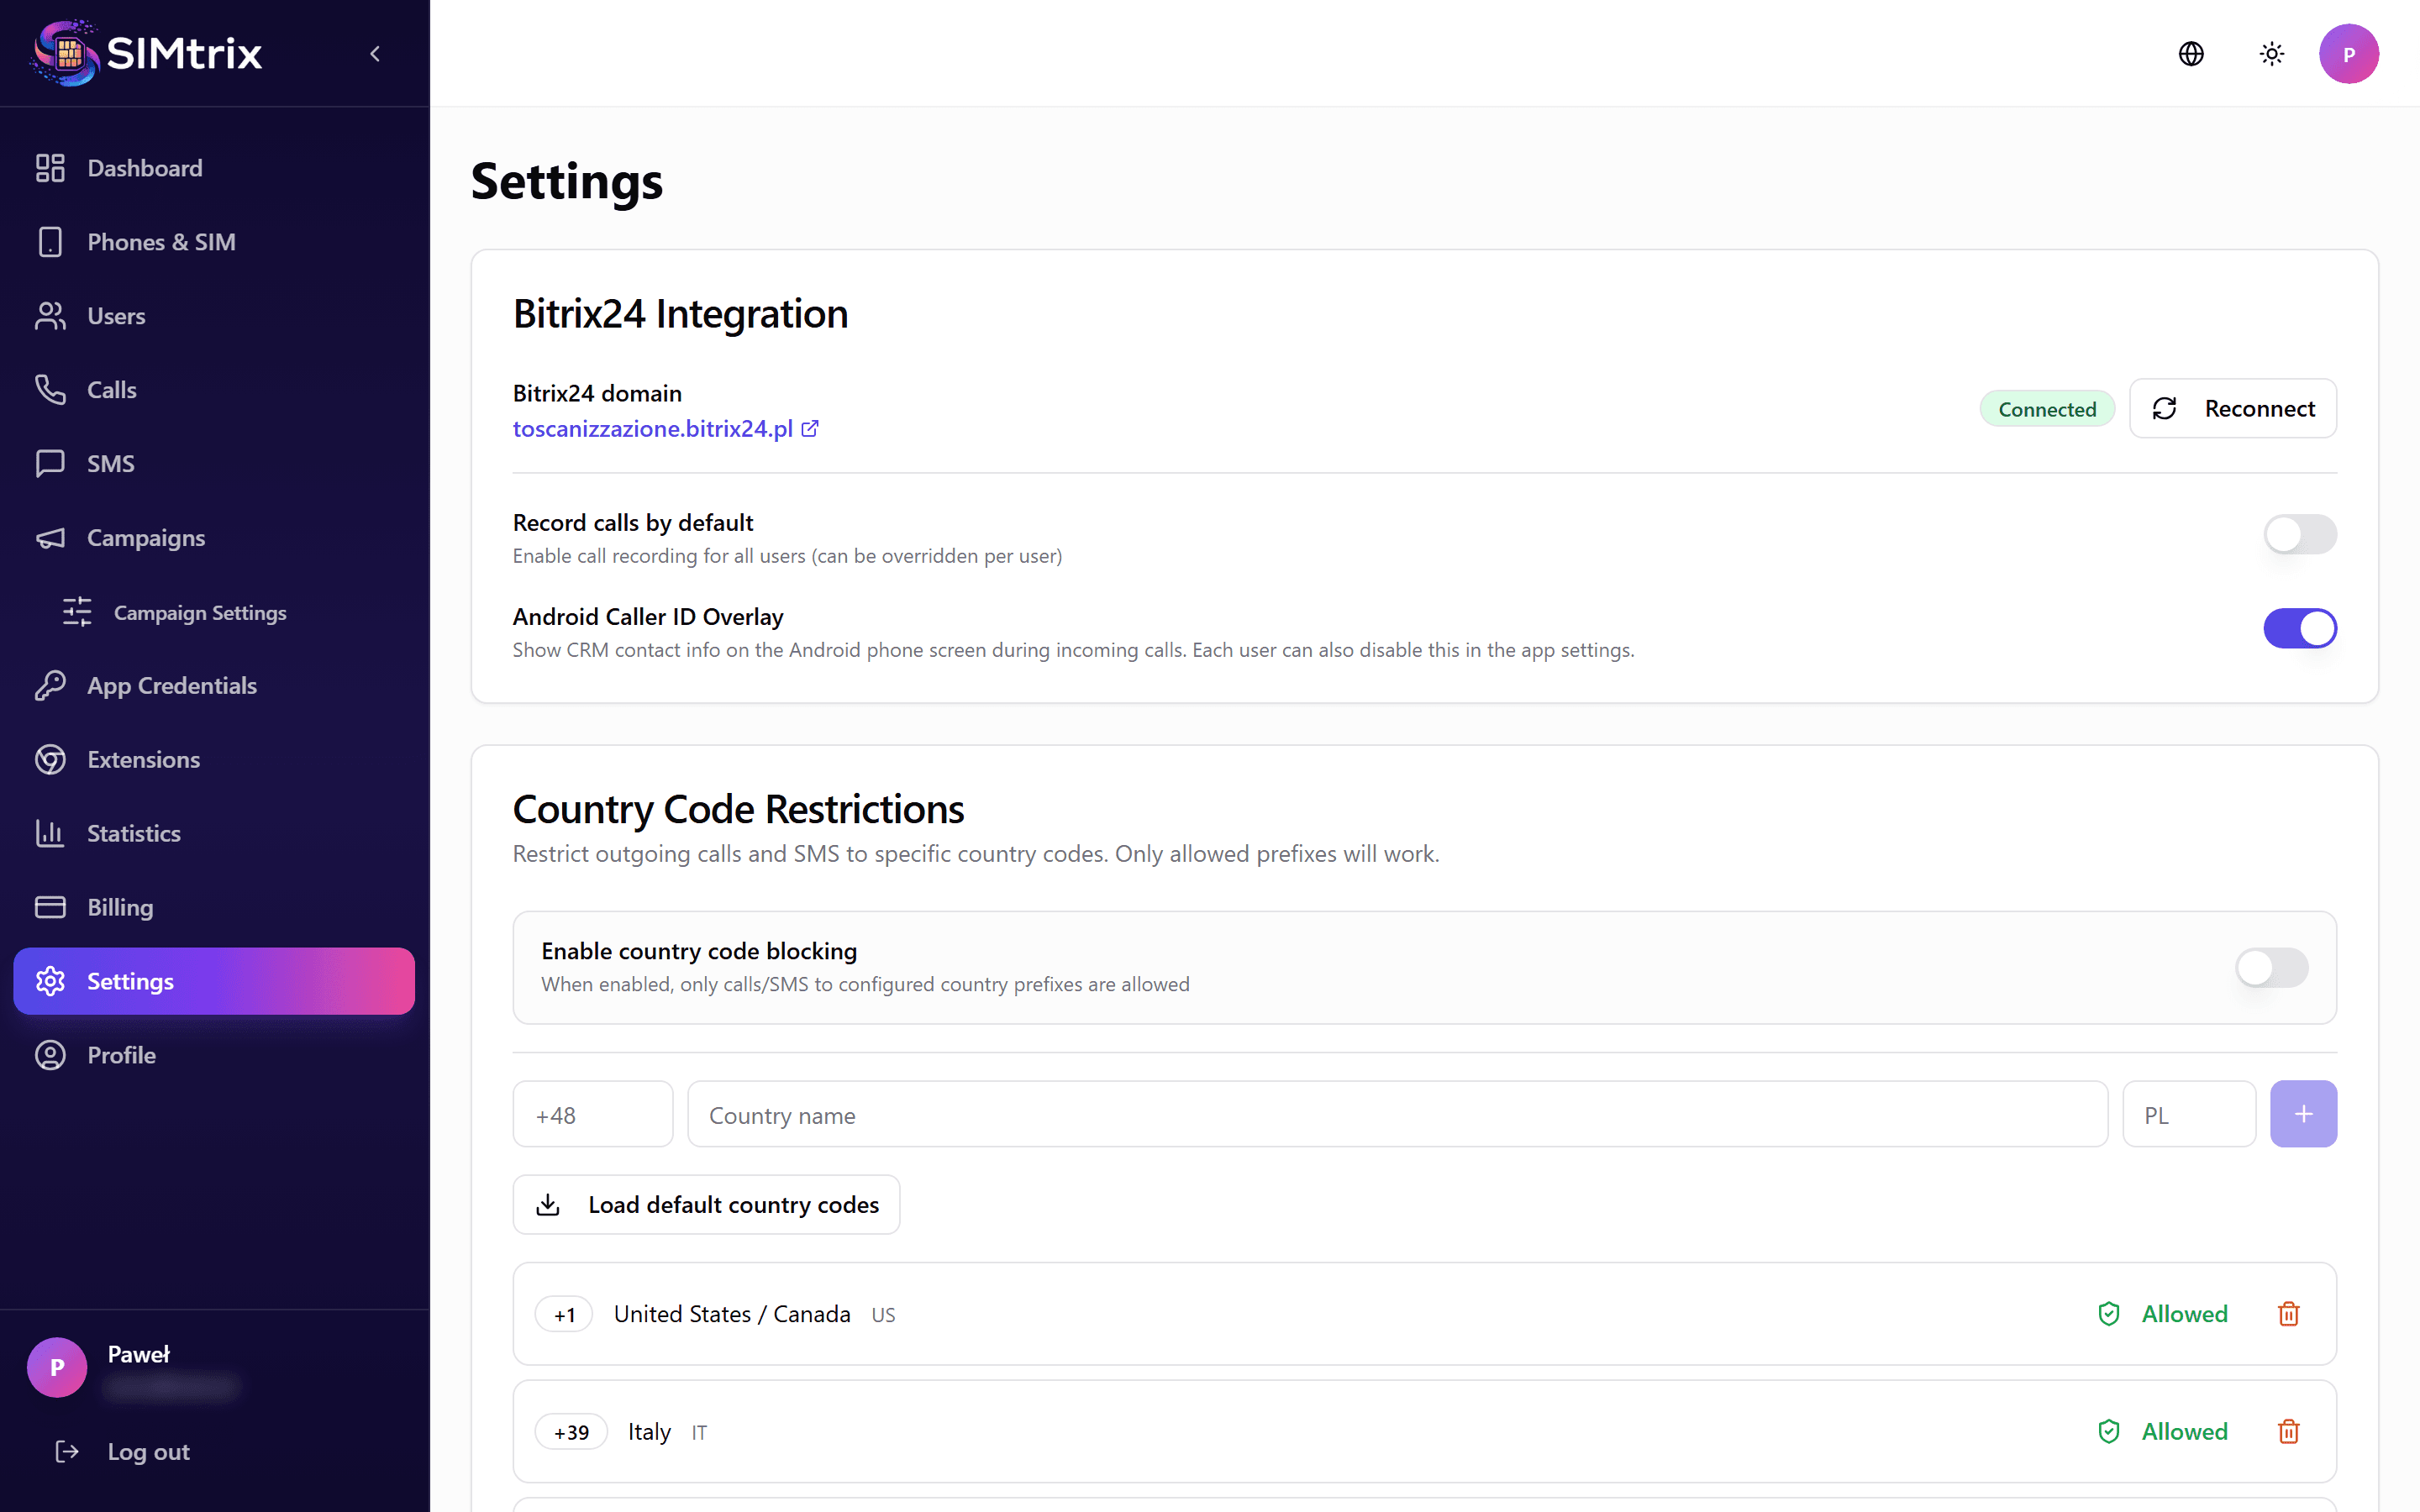The image size is (2420, 1512).
Task: Toggle light/dark theme sun icon
Action: tap(2271, 54)
